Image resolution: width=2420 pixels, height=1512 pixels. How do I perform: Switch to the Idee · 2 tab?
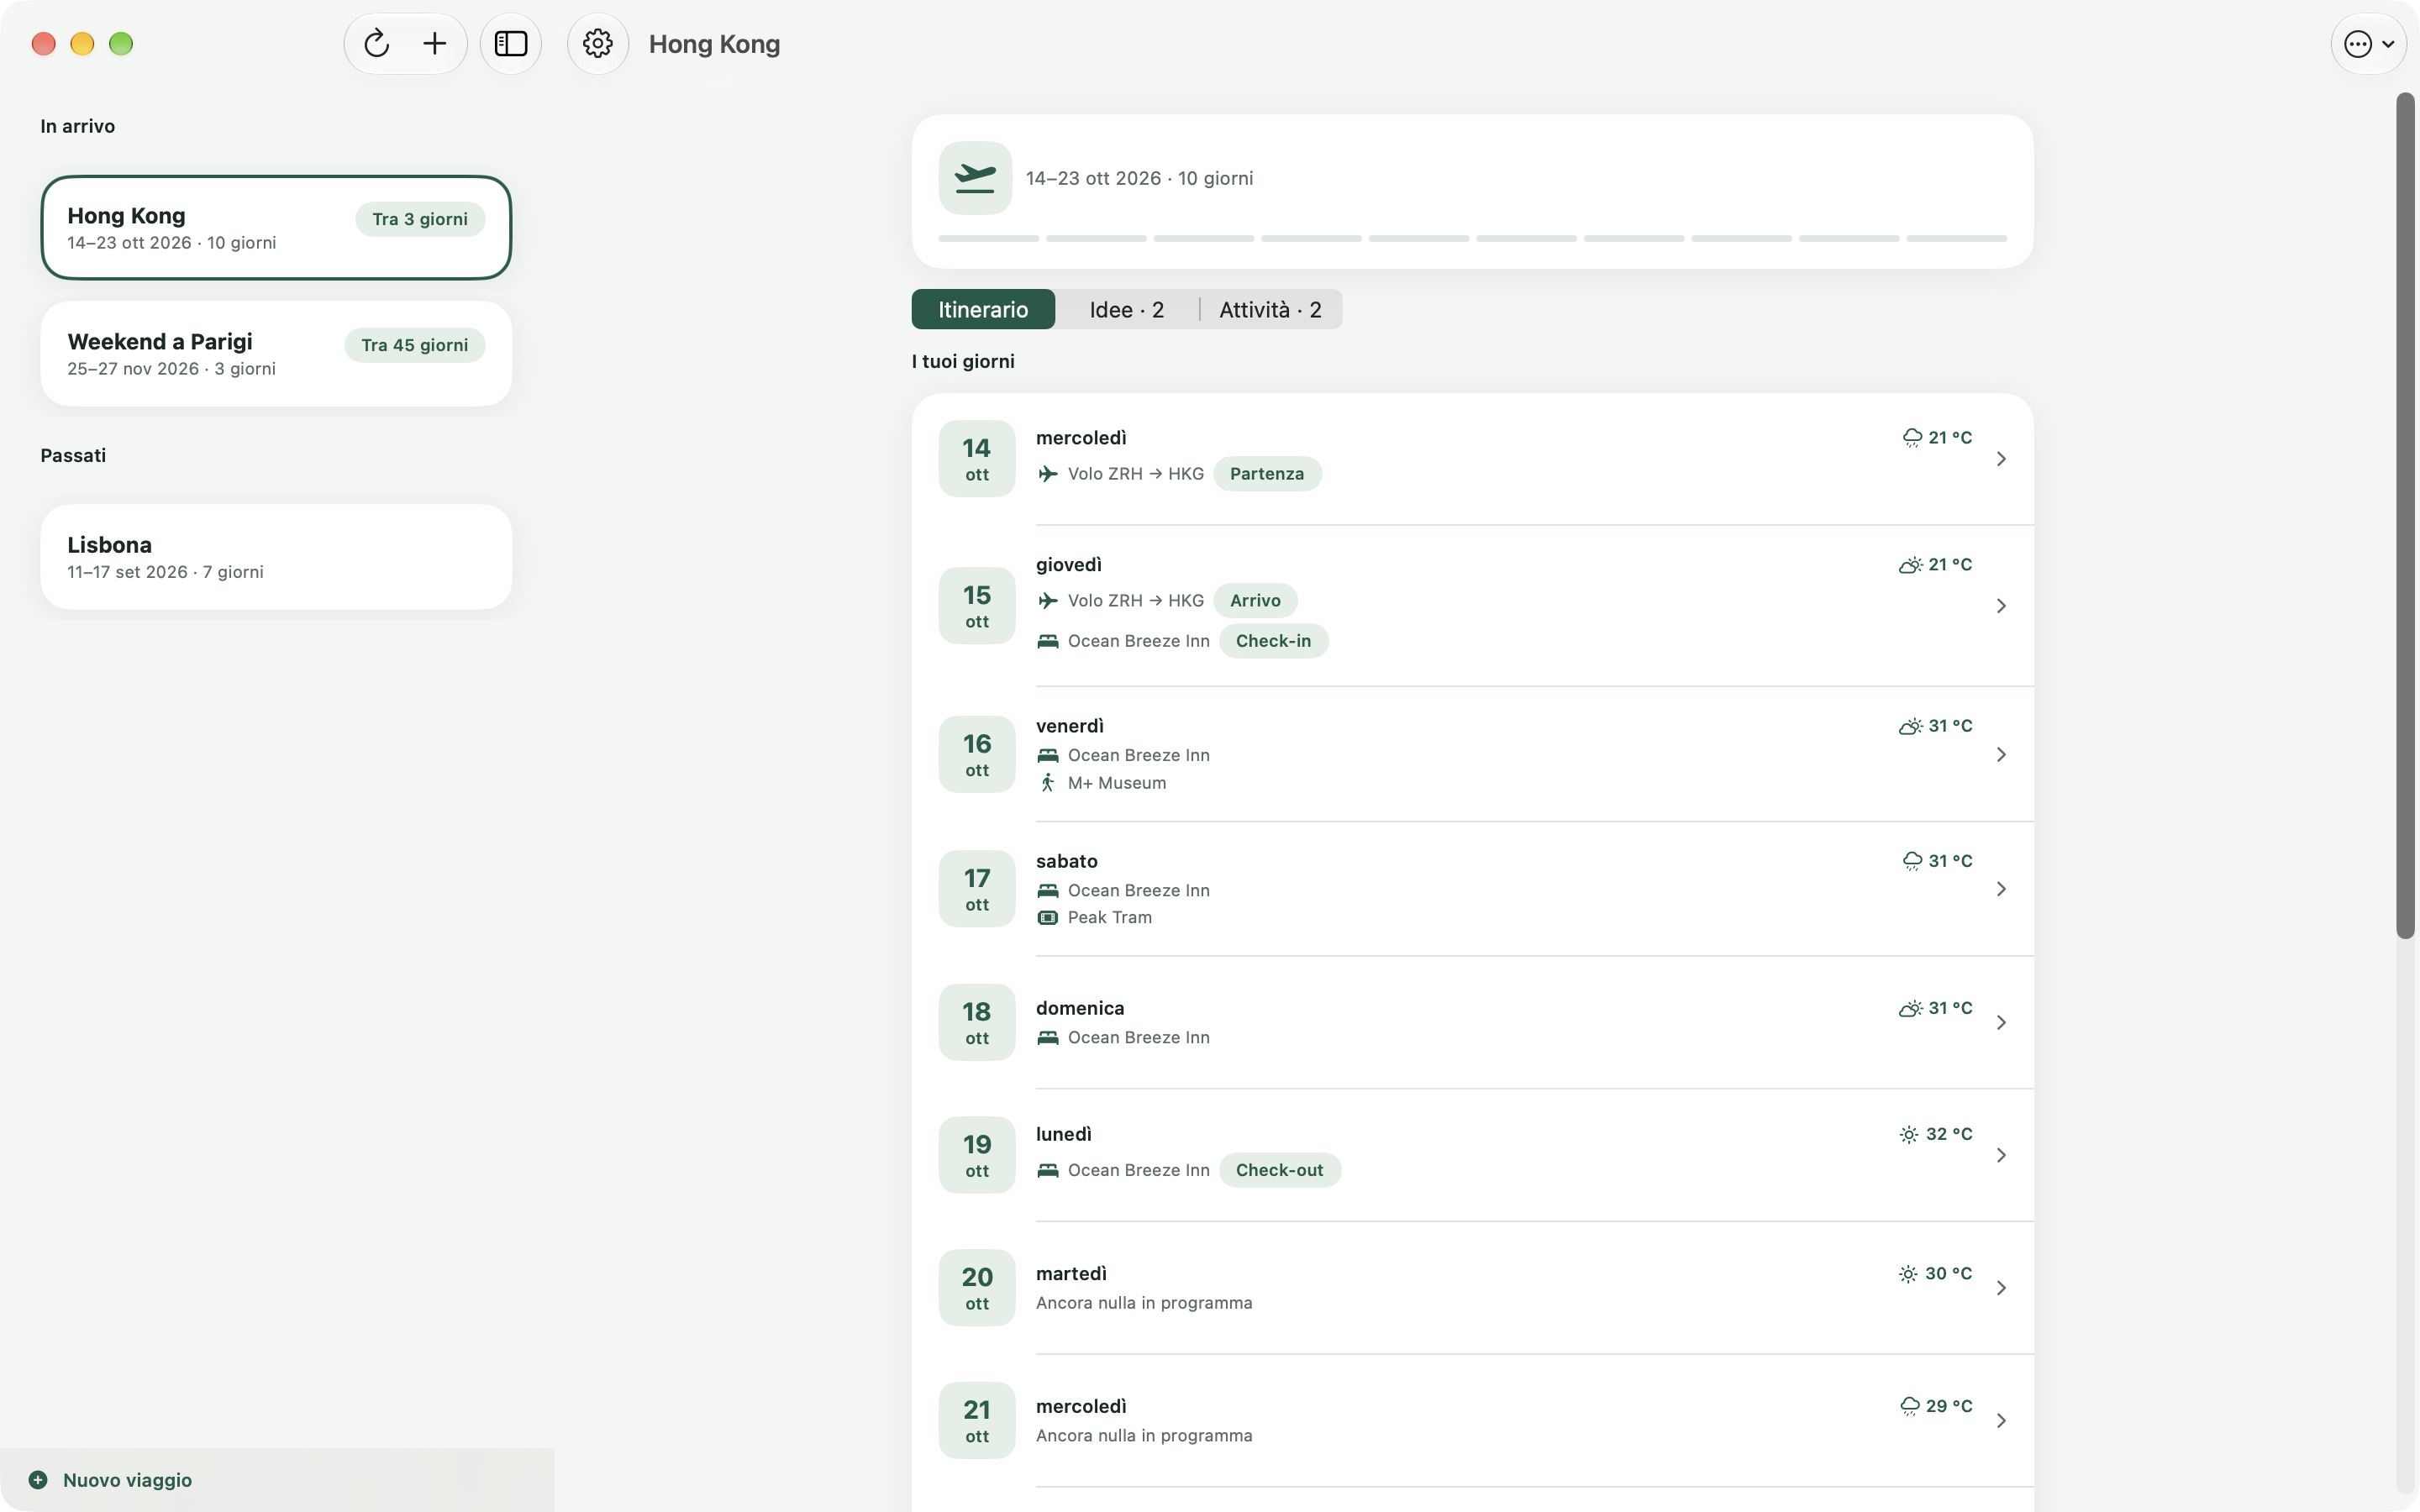pyautogui.click(x=1127, y=310)
